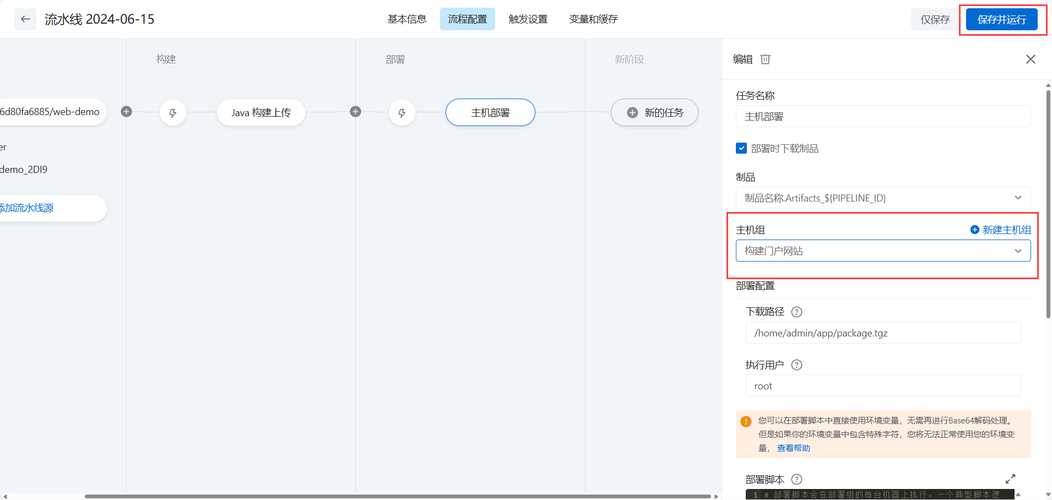Click the 构建 stage header
This screenshot has height=500, width=1052.
tap(166, 59)
